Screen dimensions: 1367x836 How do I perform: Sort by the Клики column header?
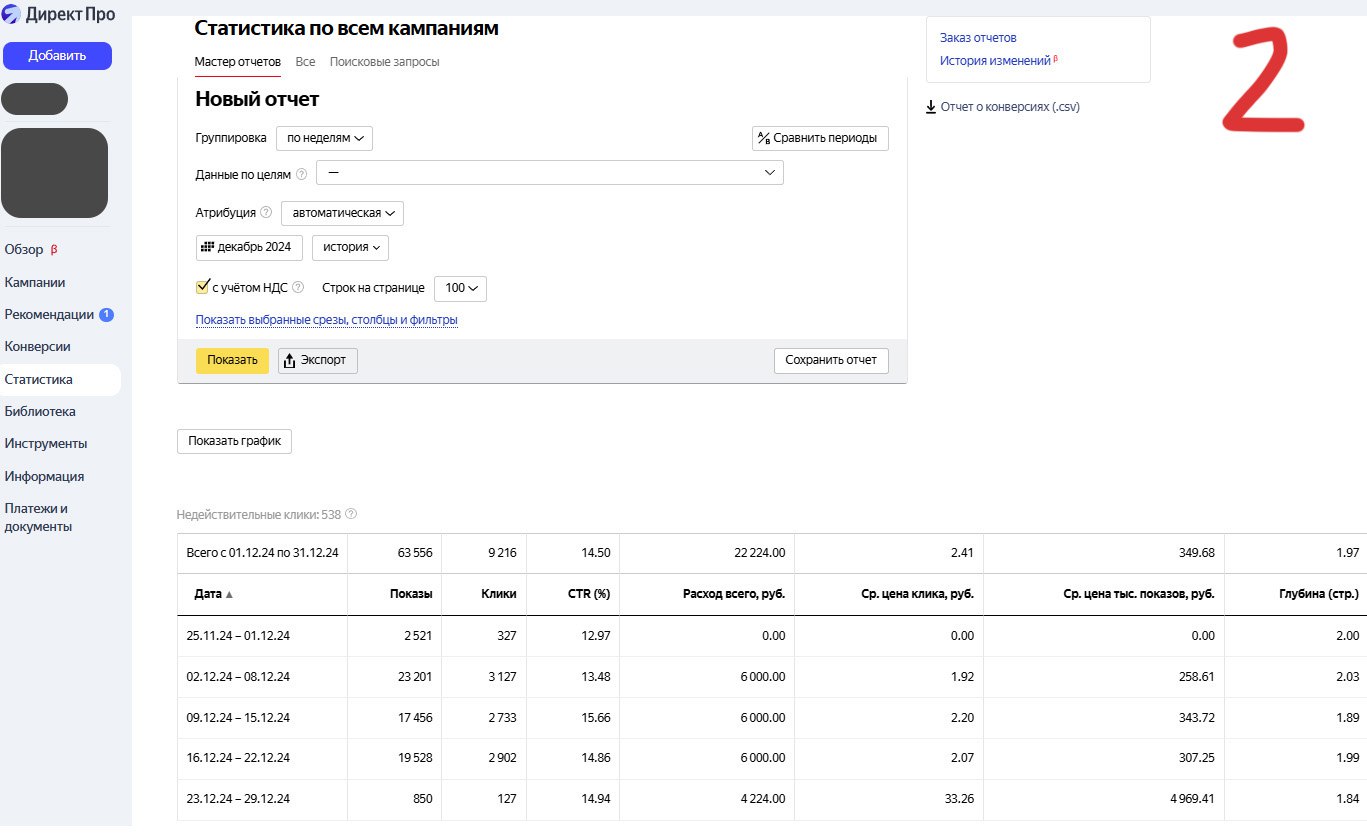pyautogui.click(x=499, y=594)
